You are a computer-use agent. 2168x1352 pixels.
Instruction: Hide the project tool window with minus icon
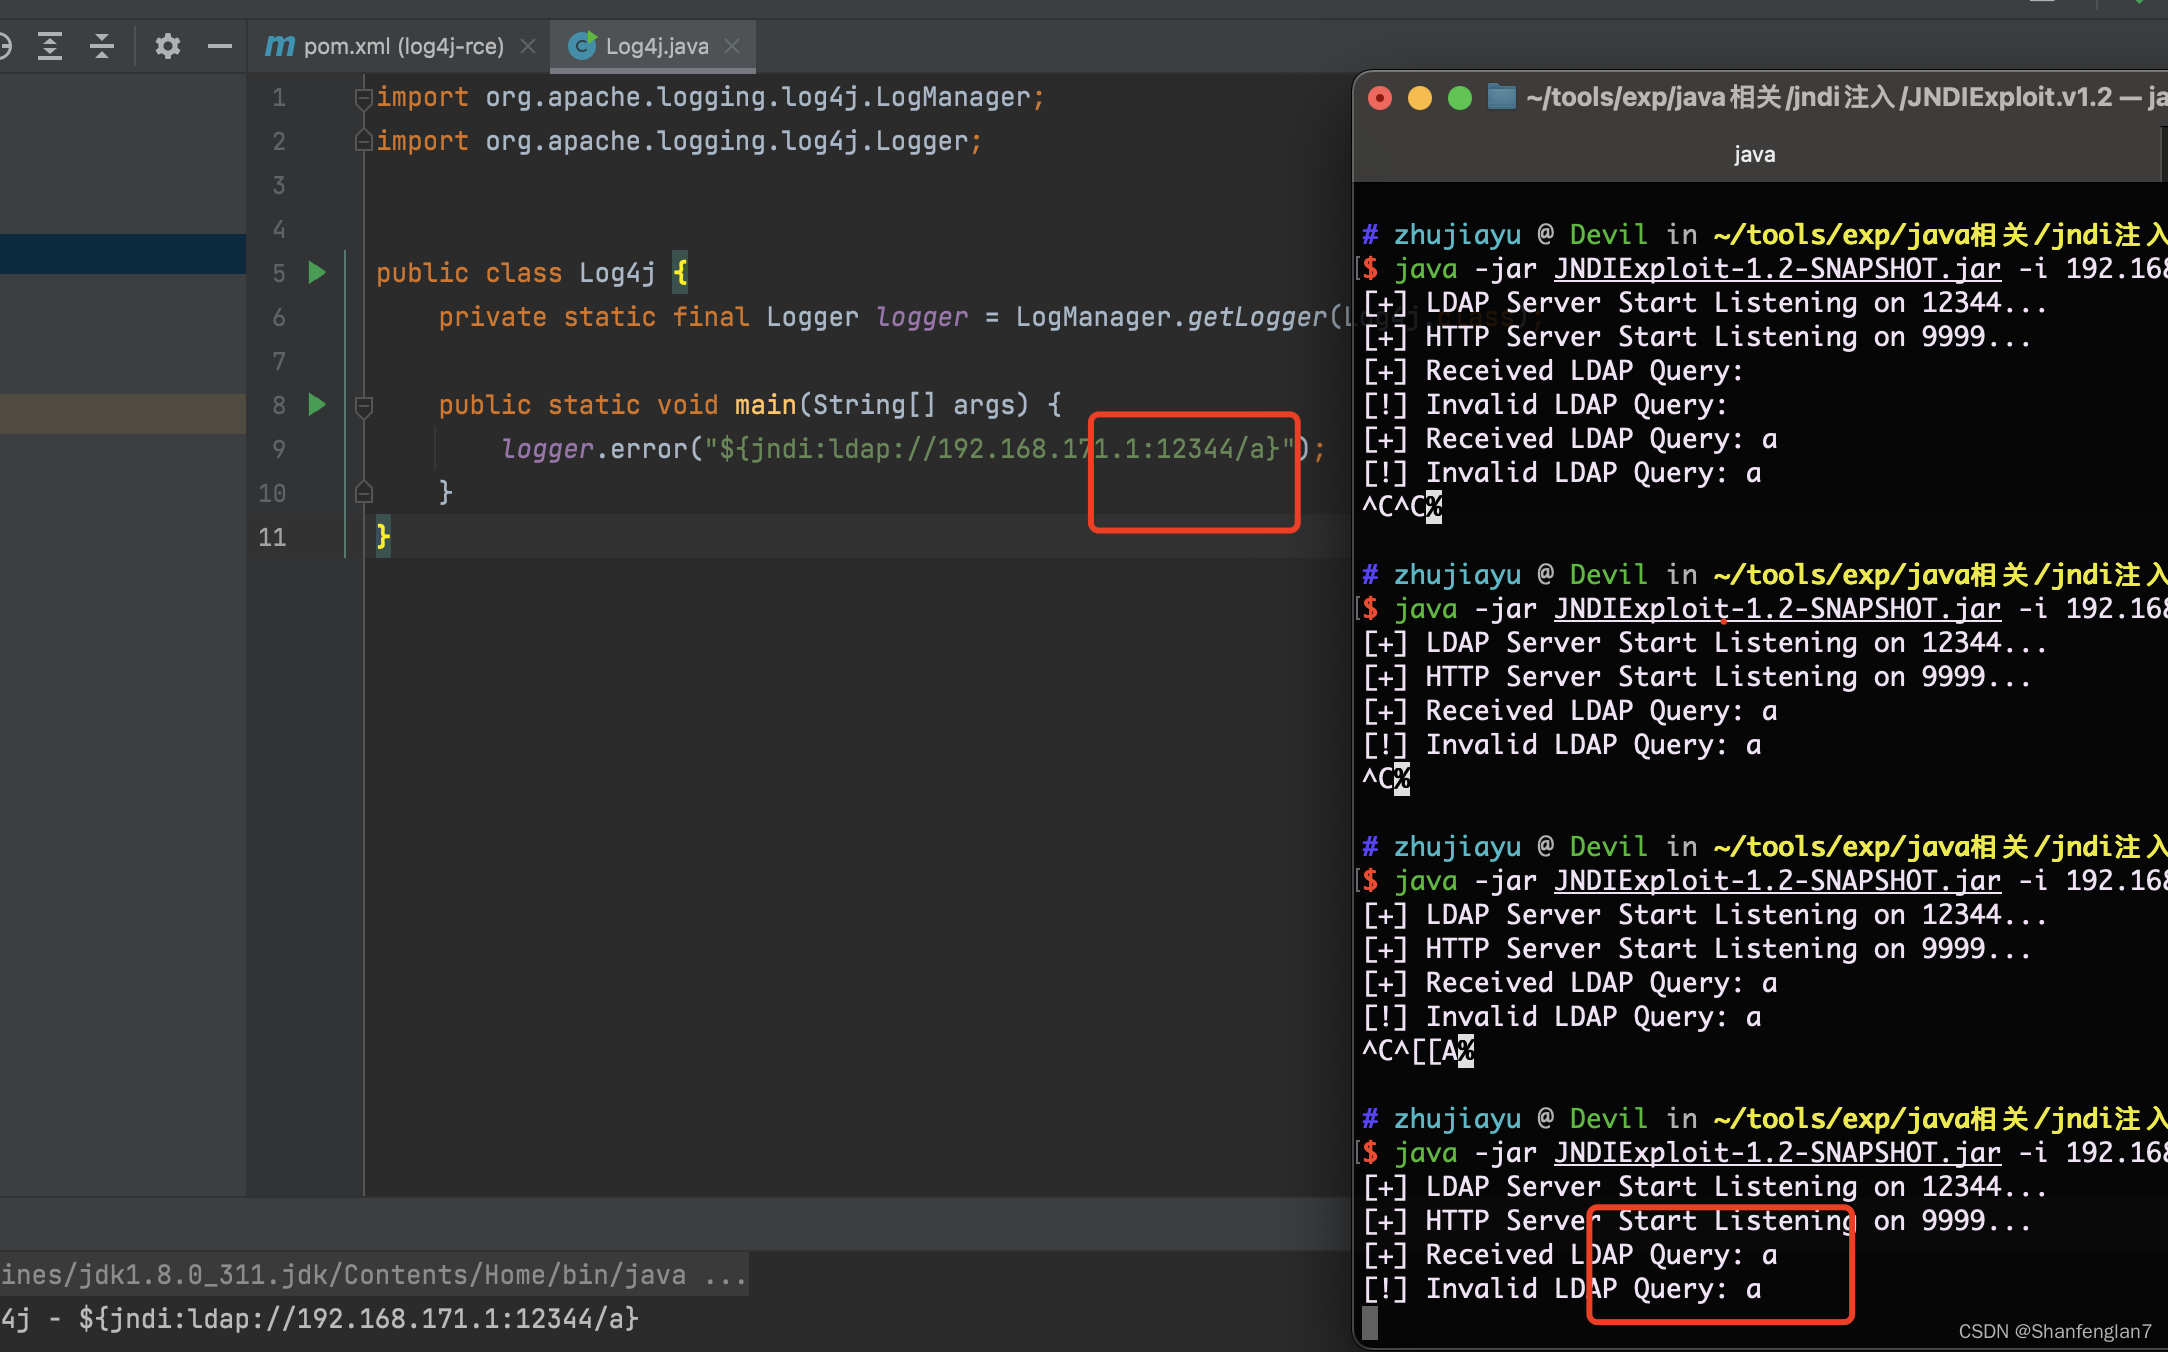pyautogui.click(x=220, y=46)
